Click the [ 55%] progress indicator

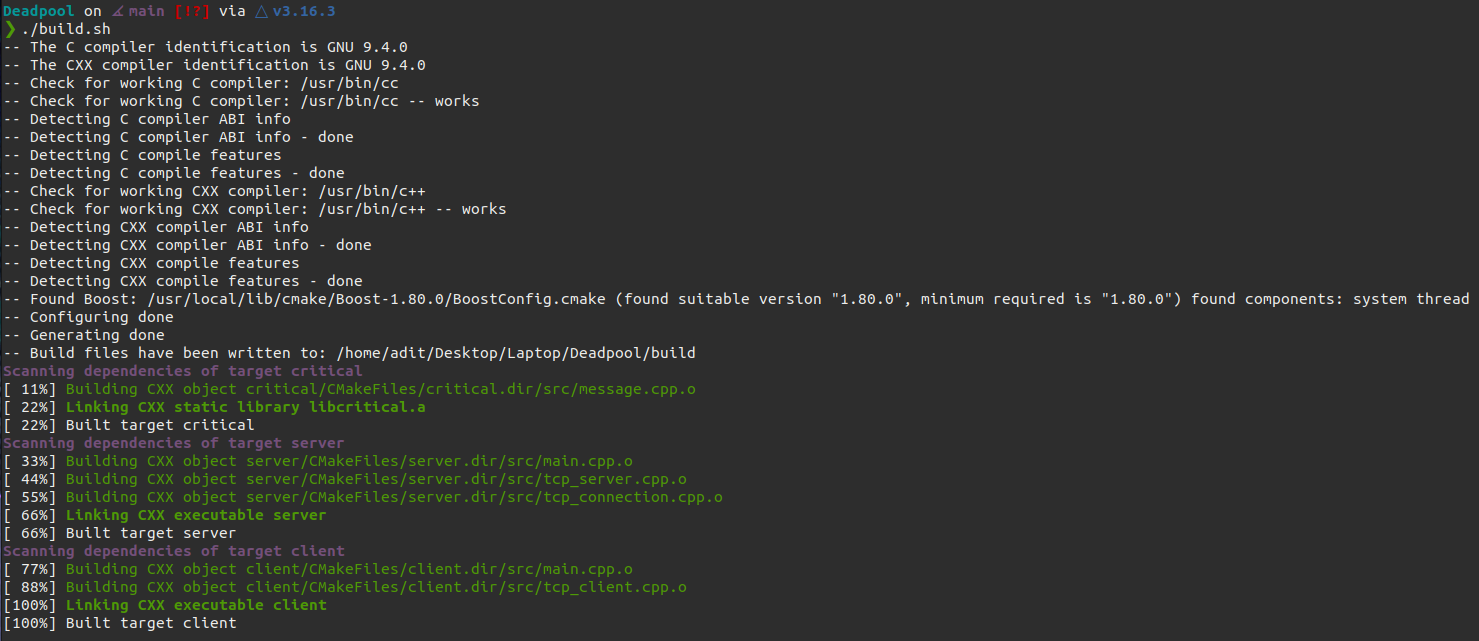point(30,497)
